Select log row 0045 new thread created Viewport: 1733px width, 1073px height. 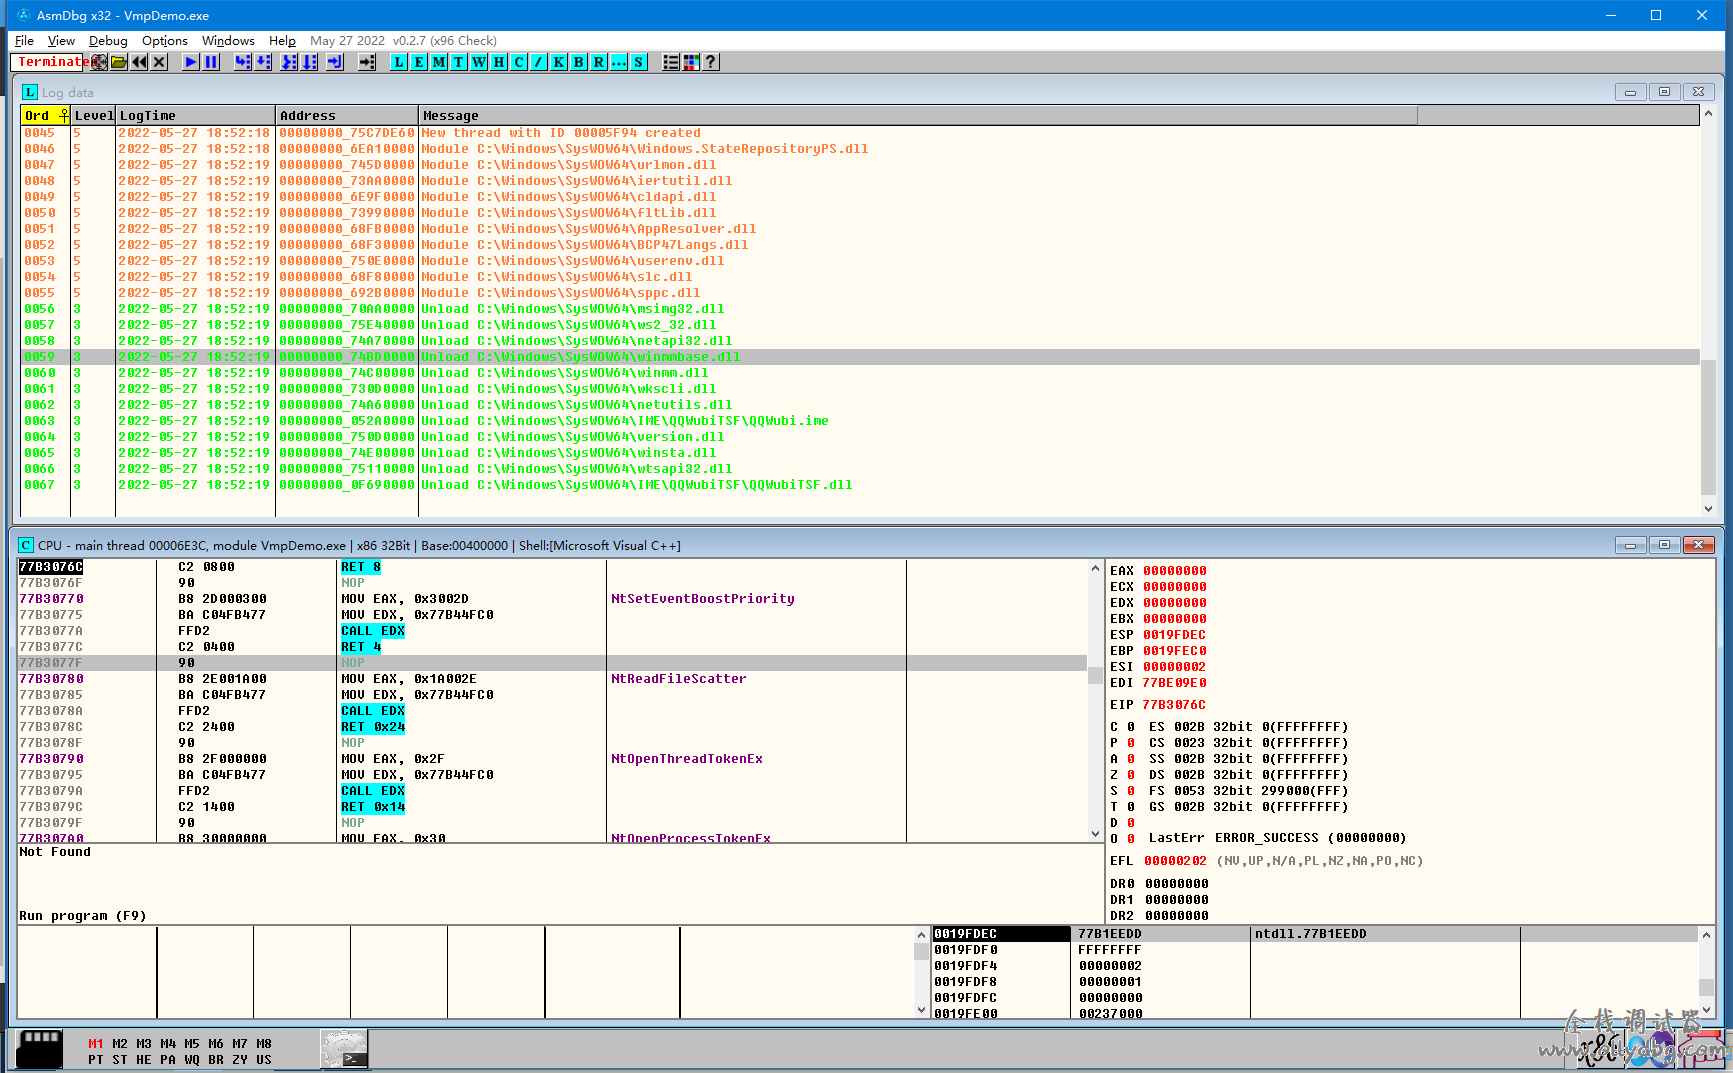860,133
